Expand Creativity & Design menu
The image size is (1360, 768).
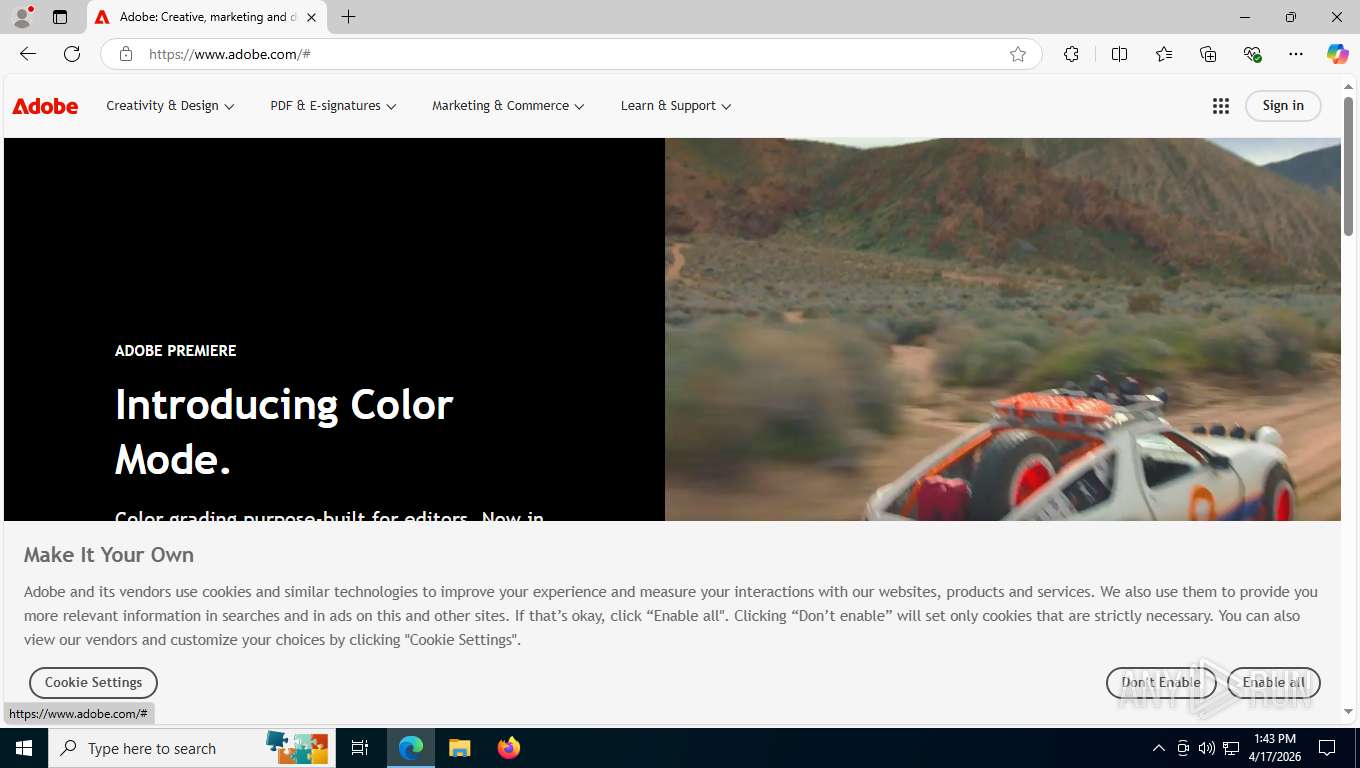170,106
